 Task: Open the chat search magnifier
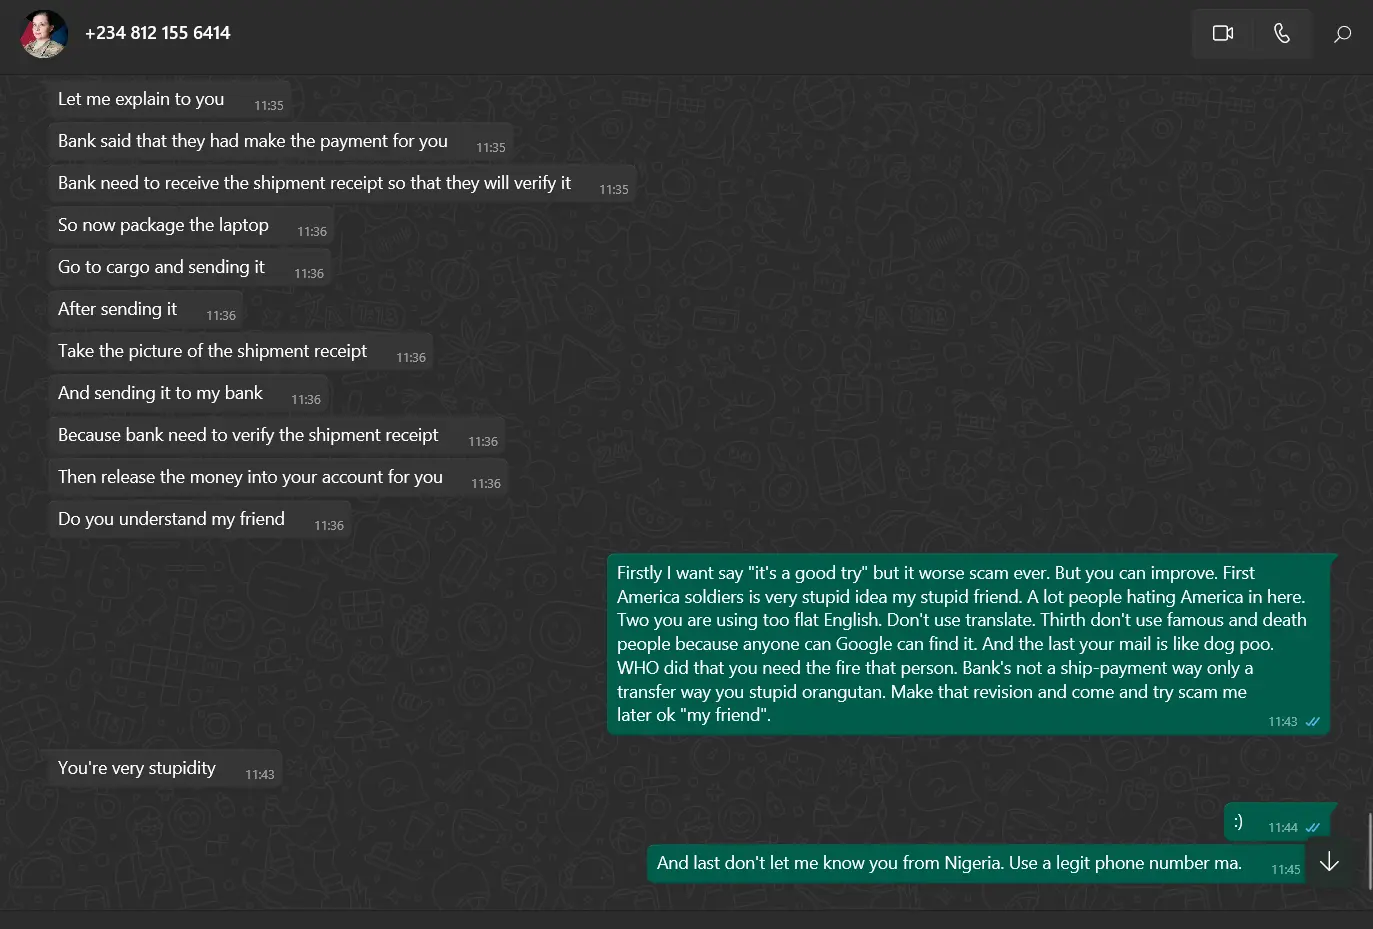click(x=1342, y=34)
